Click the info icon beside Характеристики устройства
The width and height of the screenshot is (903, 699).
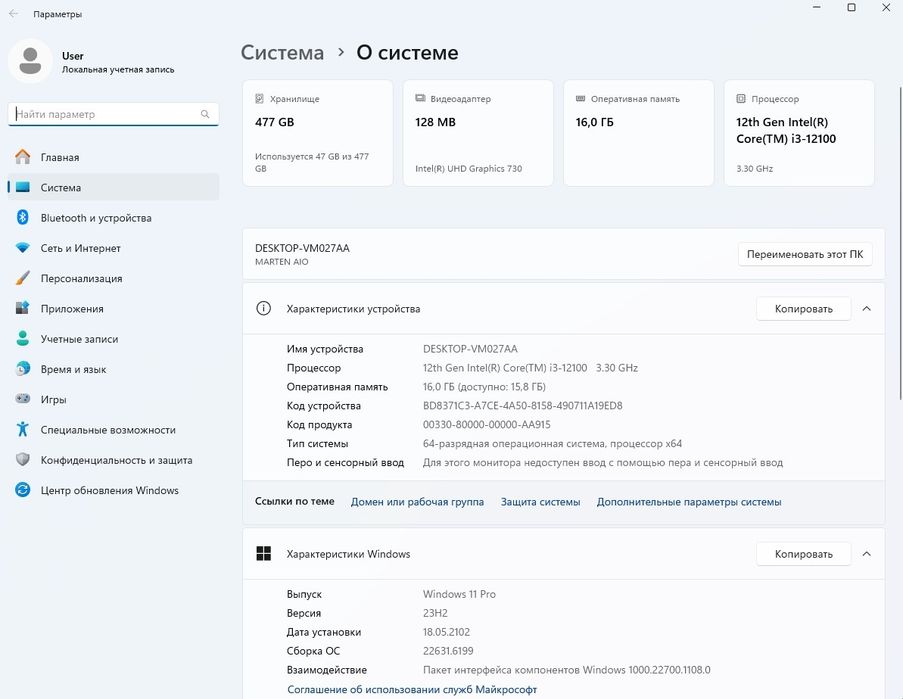point(263,309)
